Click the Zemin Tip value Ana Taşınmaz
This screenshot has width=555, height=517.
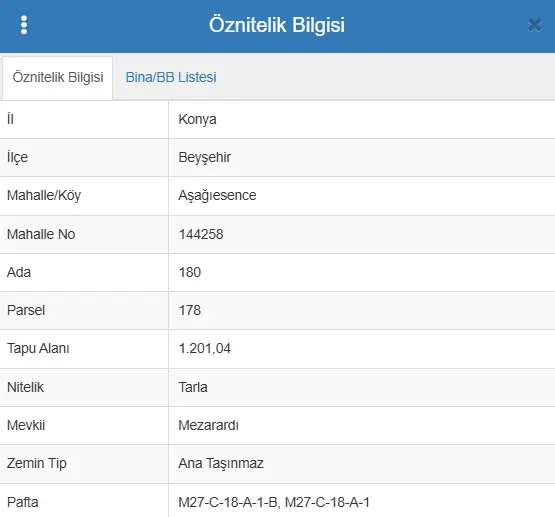tap(221, 464)
